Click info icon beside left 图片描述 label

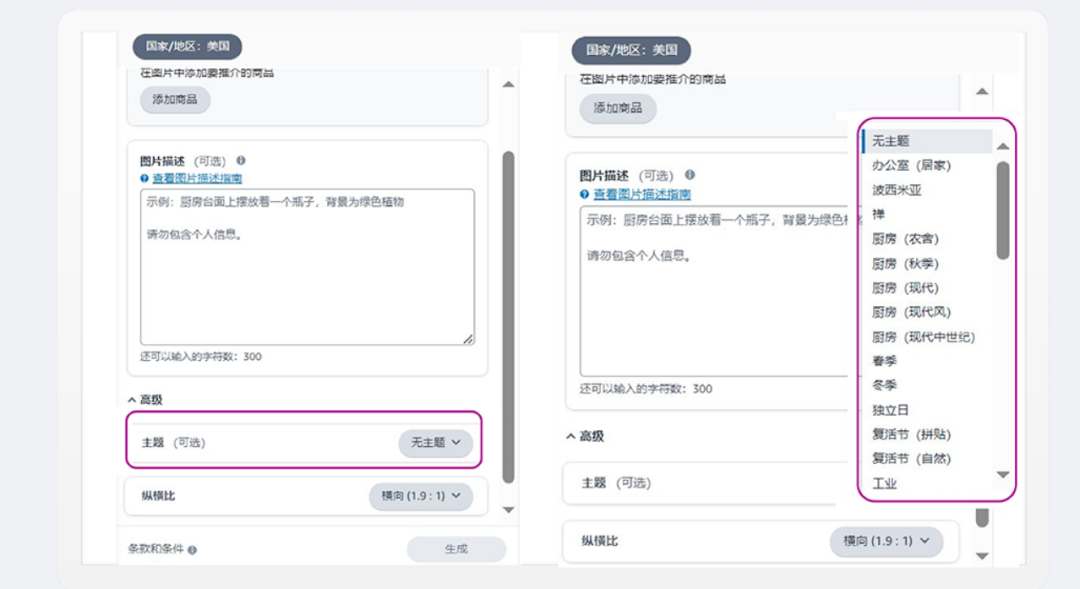click(x=241, y=161)
